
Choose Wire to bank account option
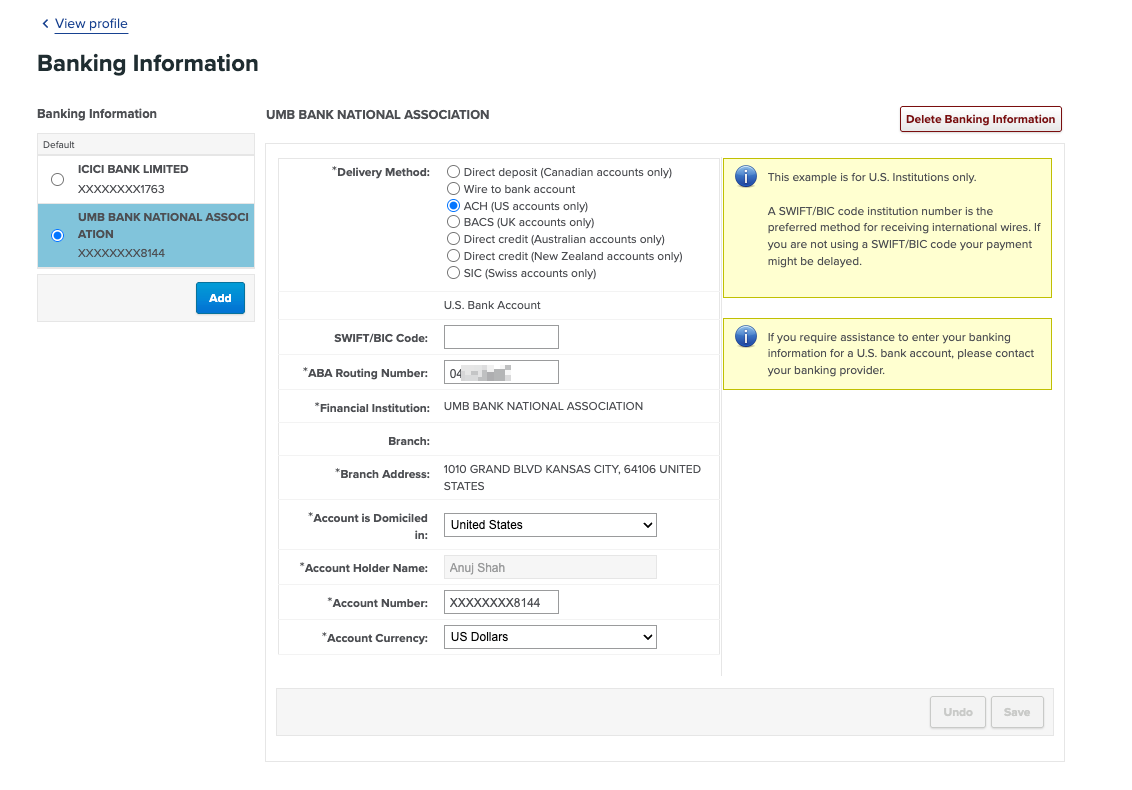pyautogui.click(x=453, y=188)
